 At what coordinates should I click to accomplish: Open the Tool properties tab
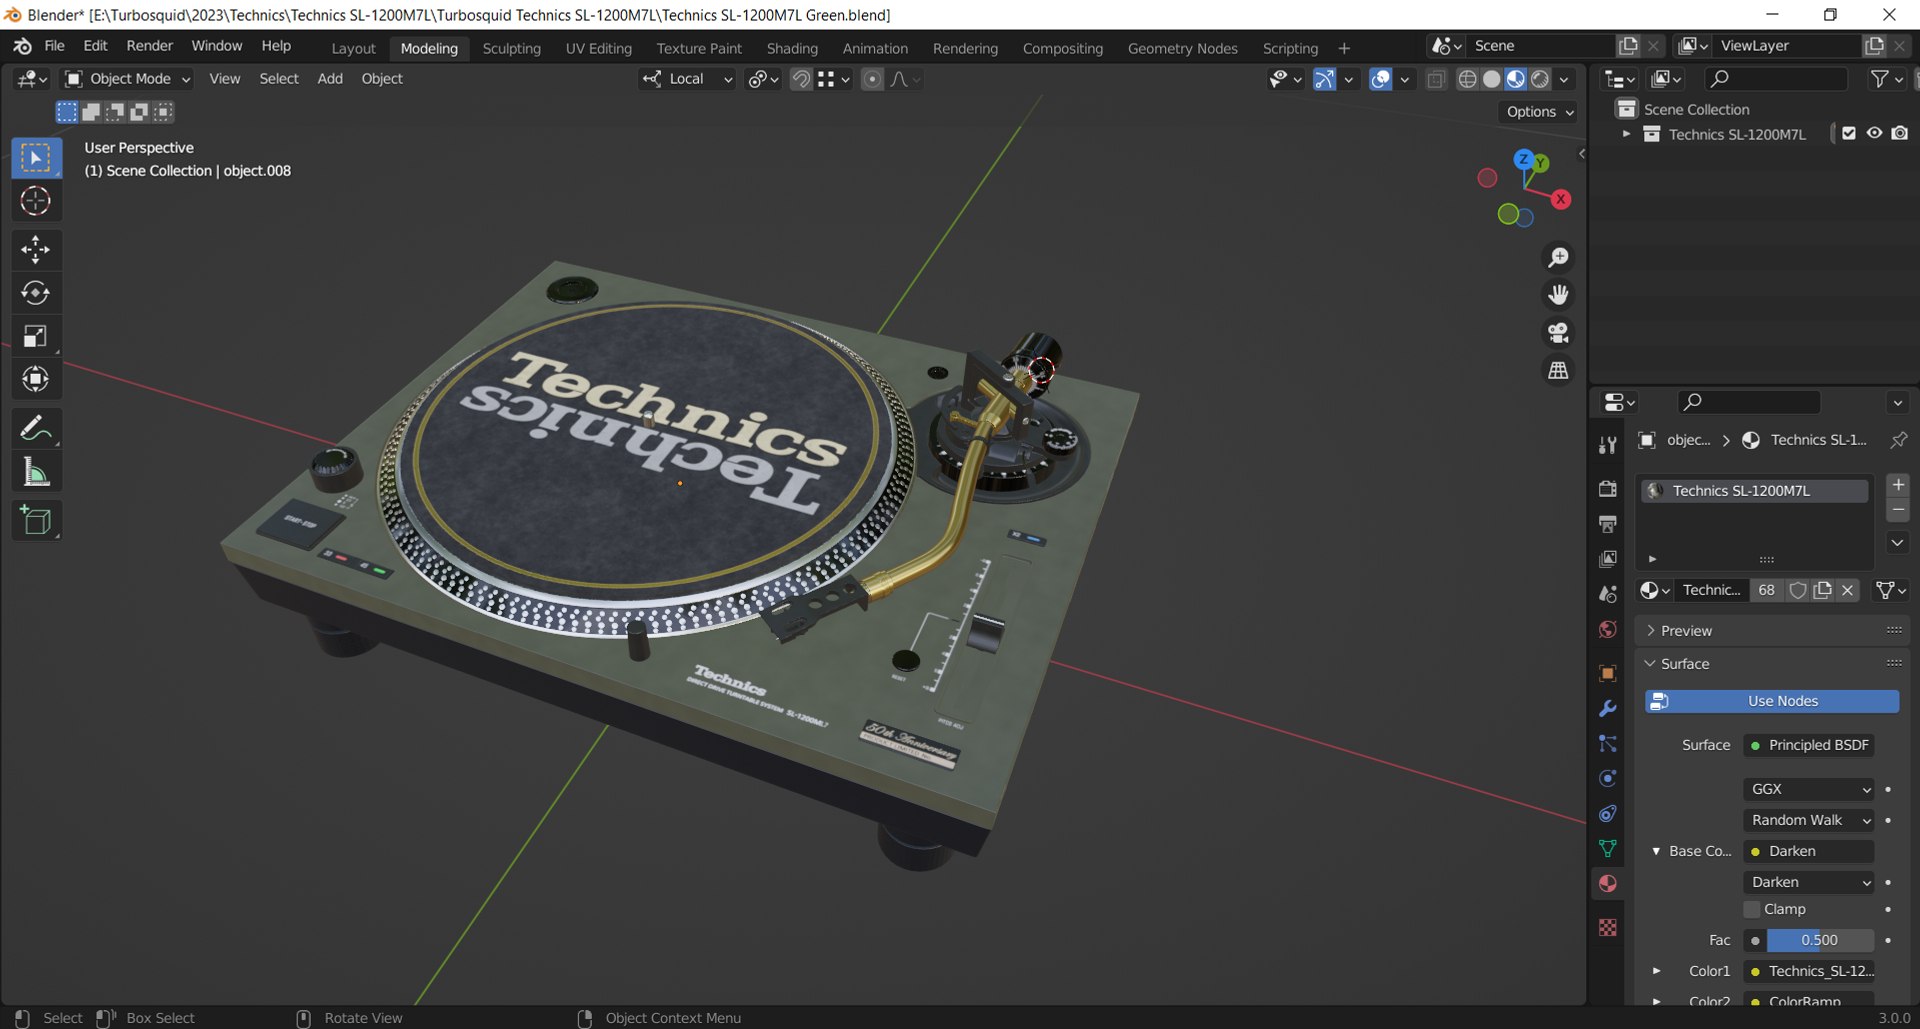(1608, 445)
